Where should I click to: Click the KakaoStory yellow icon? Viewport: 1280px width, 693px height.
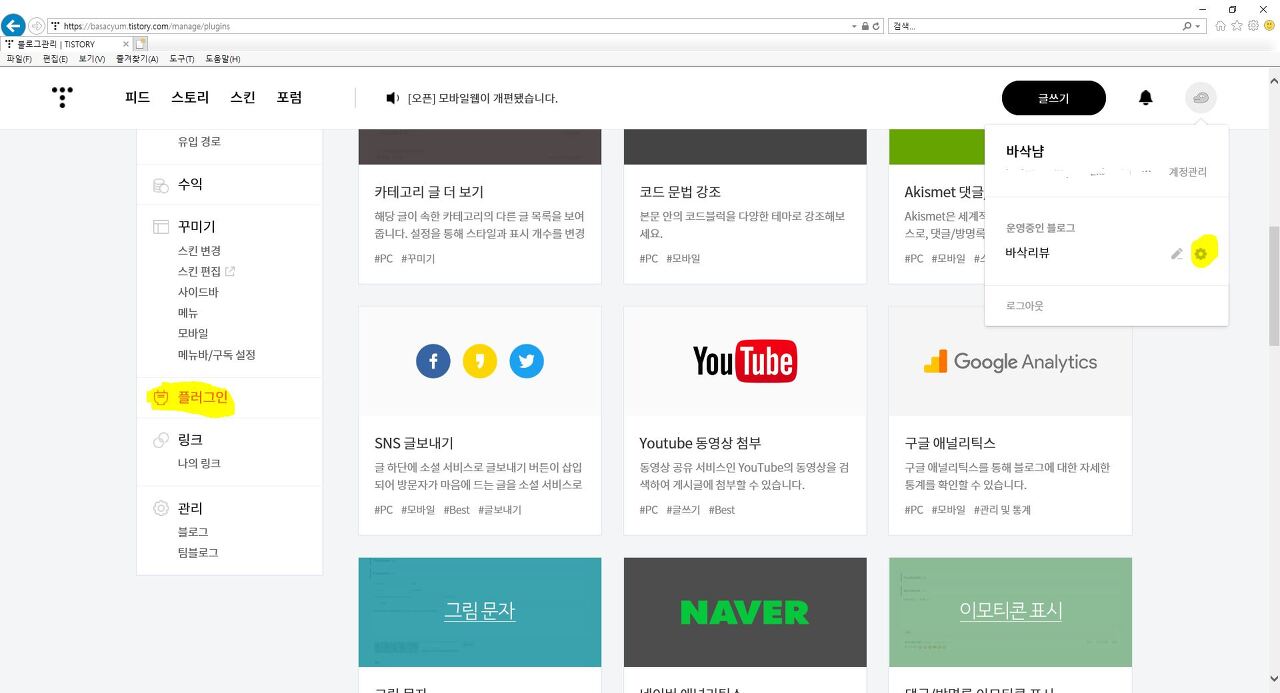[480, 361]
